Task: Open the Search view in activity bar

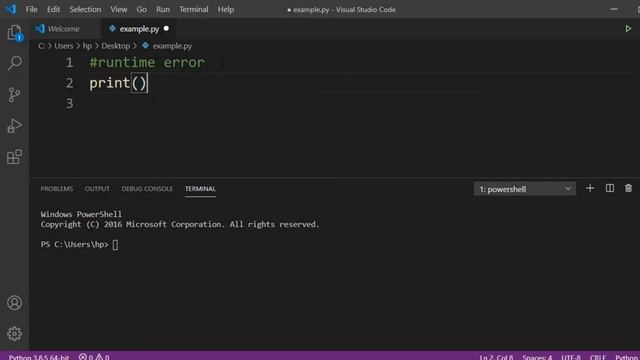Action: (x=14, y=63)
